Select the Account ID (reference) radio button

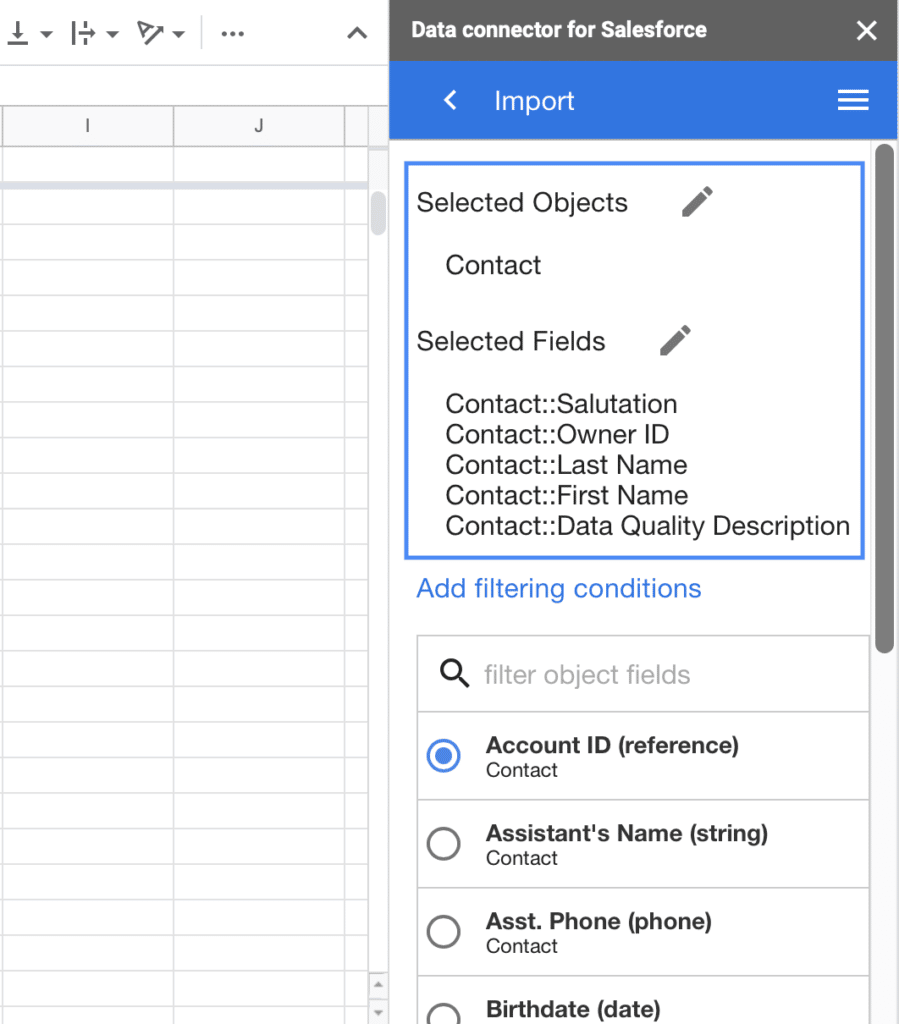443,756
